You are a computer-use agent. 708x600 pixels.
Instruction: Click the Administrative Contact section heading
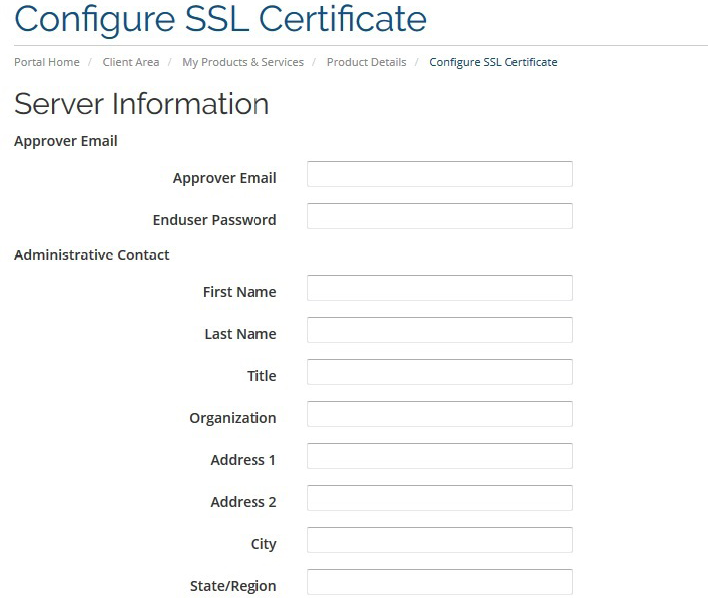tap(92, 255)
